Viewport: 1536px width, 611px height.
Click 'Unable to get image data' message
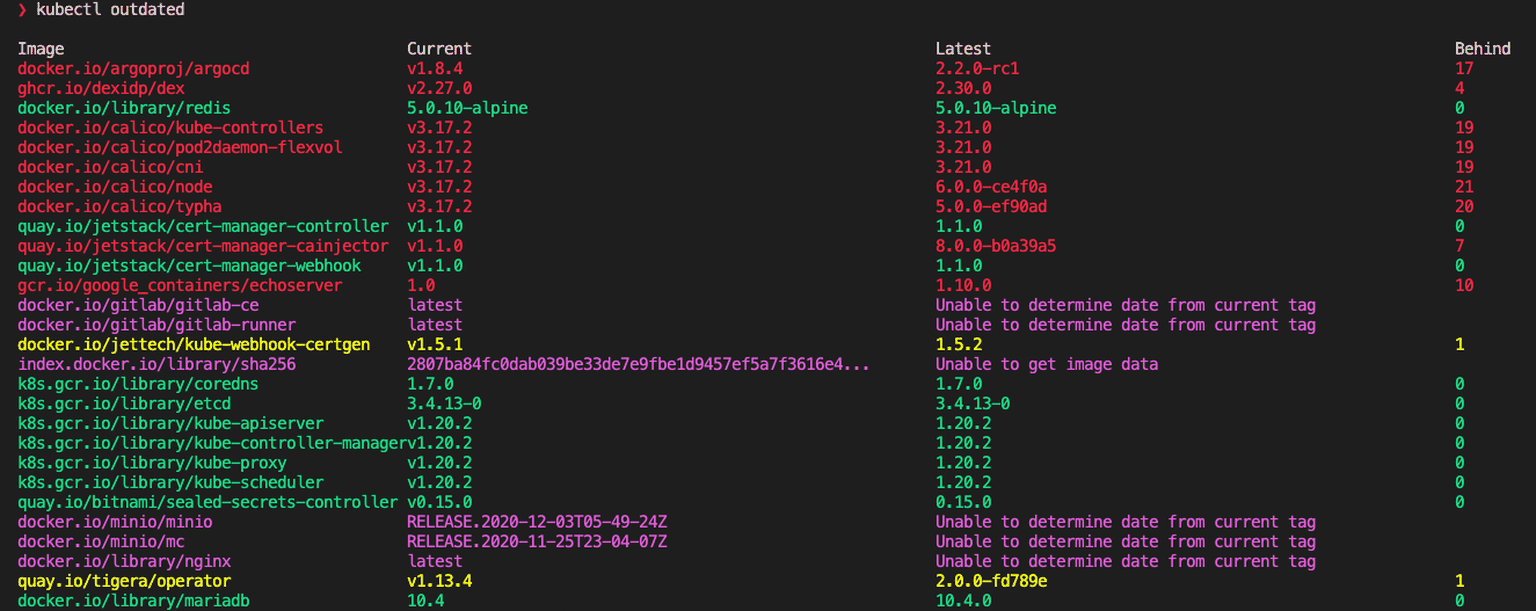tap(1047, 365)
